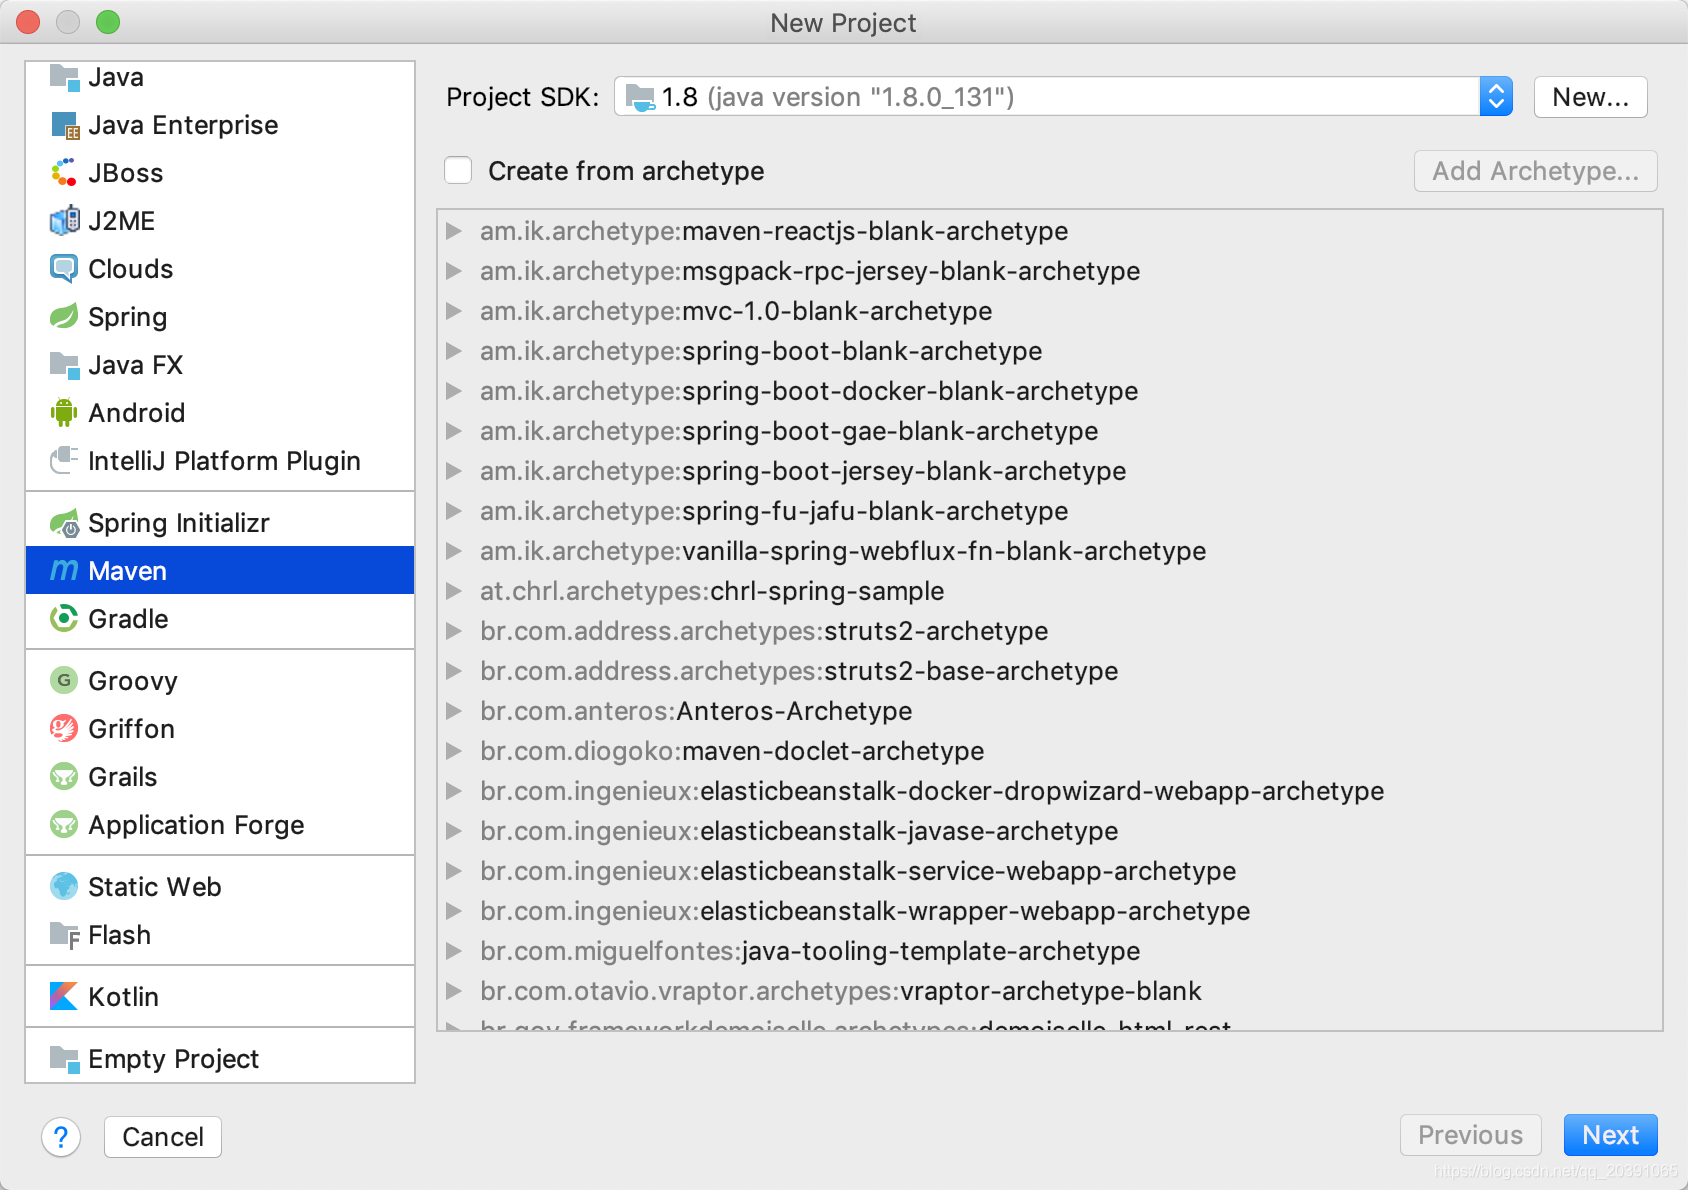This screenshot has width=1688, height=1190.
Task: Select java-tooling-template-archetype row
Action: pyautogui.click(x=1049, y=951)
